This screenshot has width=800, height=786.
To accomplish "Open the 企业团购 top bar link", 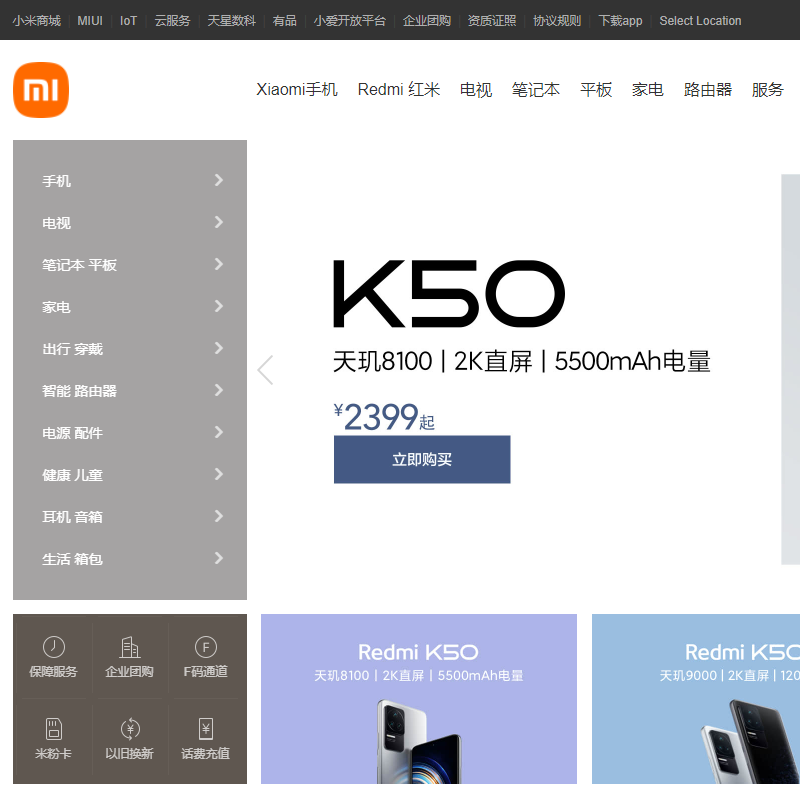I will [x=427, y=21].
